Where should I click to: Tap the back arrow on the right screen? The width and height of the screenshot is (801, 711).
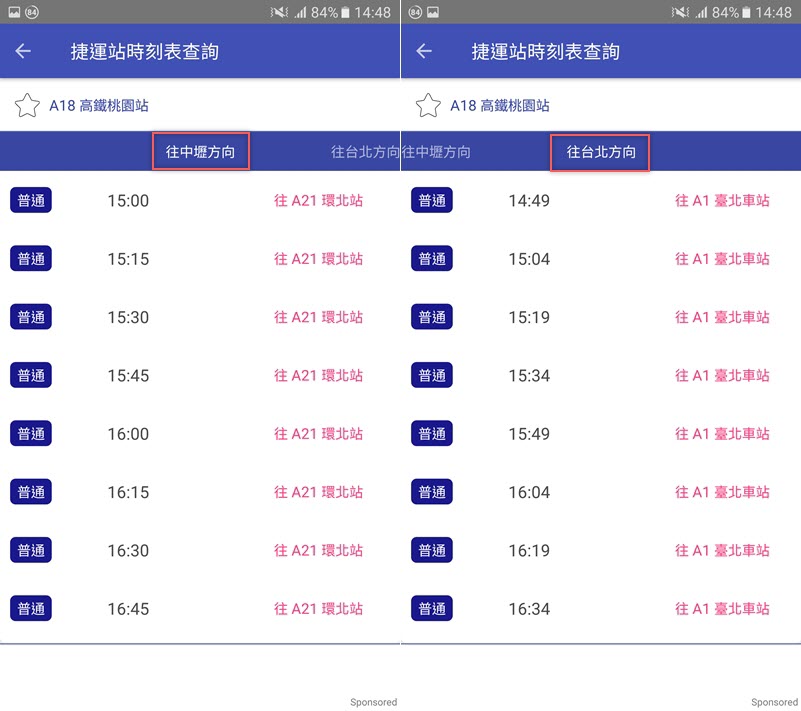pos(424,51)
